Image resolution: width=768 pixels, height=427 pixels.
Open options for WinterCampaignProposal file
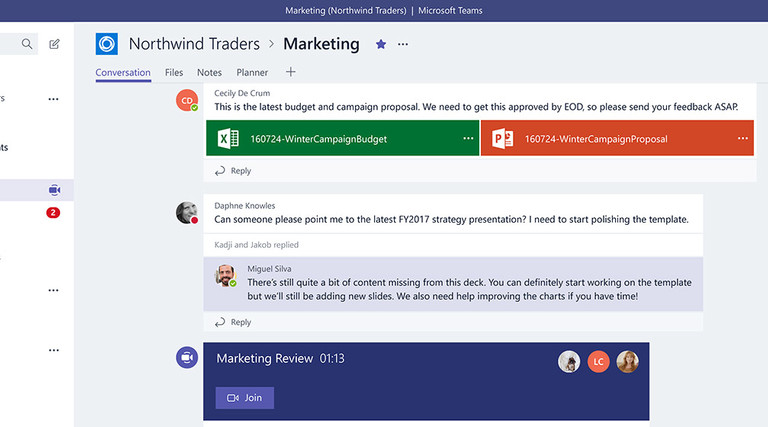pyautogui.click(x=743, y=139)
